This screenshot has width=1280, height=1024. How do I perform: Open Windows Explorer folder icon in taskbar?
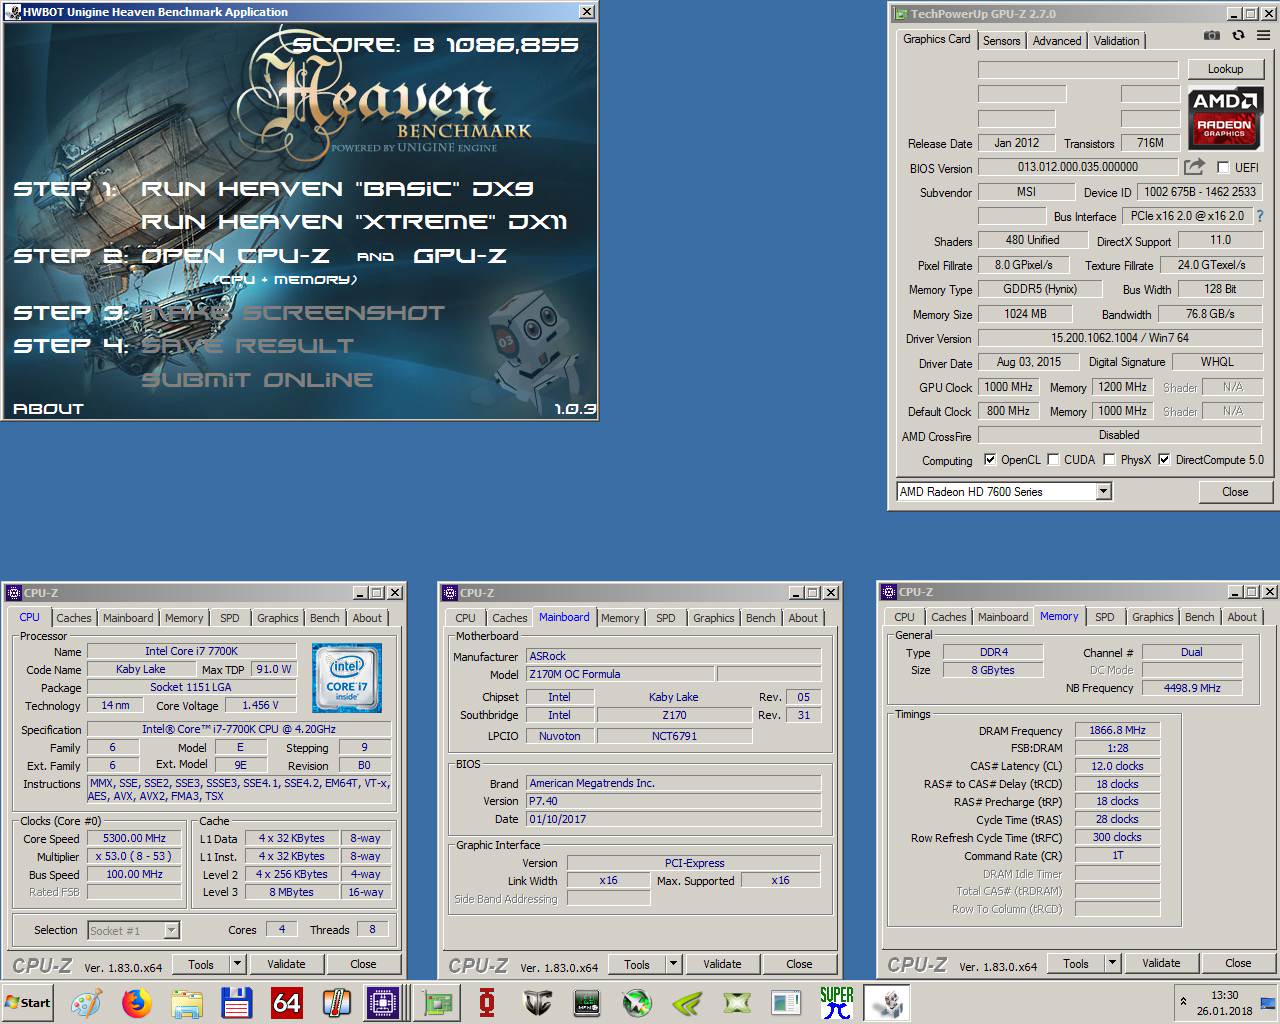pyautogui.click(x=186, y=1002)
